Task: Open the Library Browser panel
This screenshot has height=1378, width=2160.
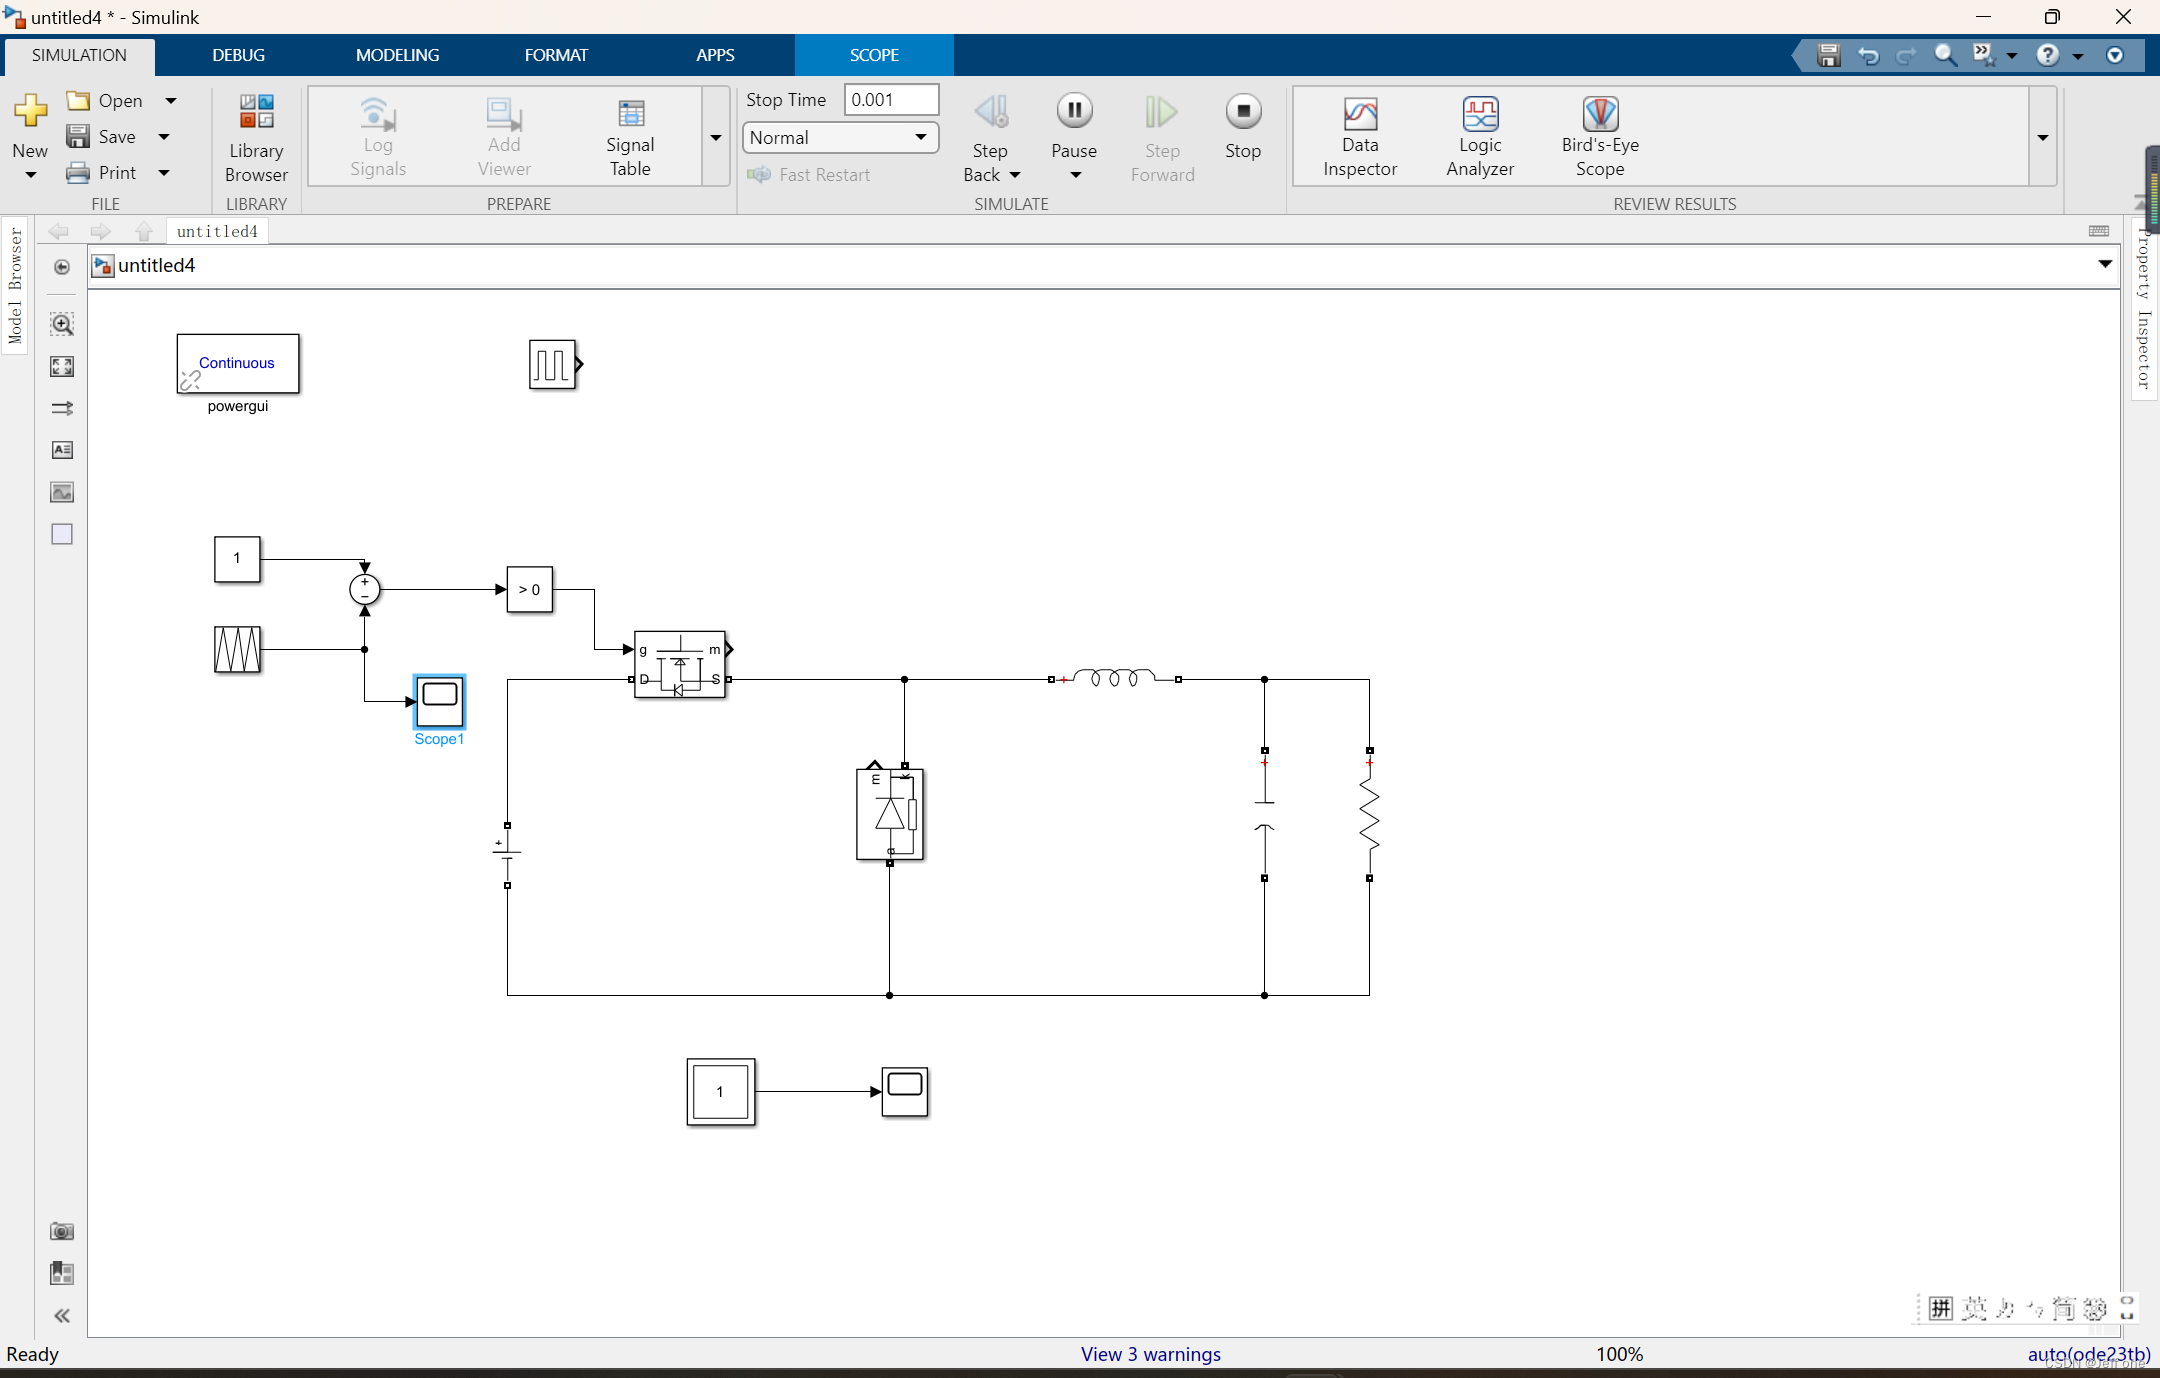Action: pyautogui.click(x=255, y=135)
